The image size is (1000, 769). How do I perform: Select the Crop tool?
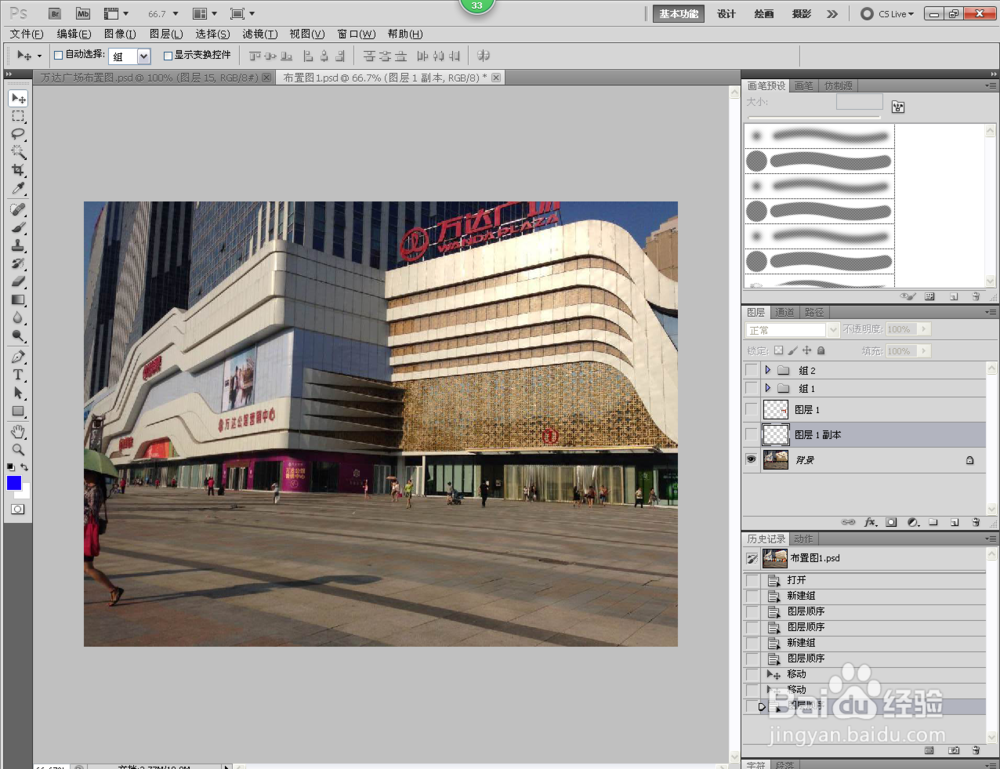18,170
